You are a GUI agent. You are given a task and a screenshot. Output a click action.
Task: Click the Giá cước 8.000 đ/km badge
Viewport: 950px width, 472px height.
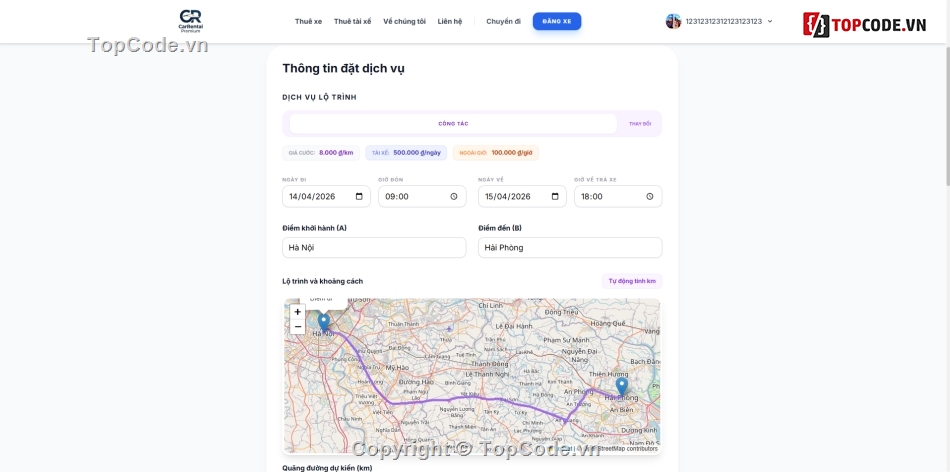(x=321, y=153)
